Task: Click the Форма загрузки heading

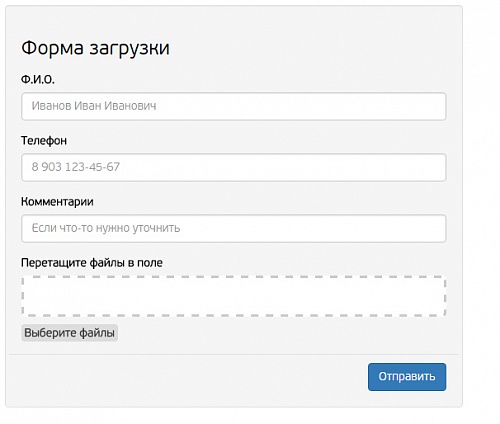Action: [x=96, y=48]
